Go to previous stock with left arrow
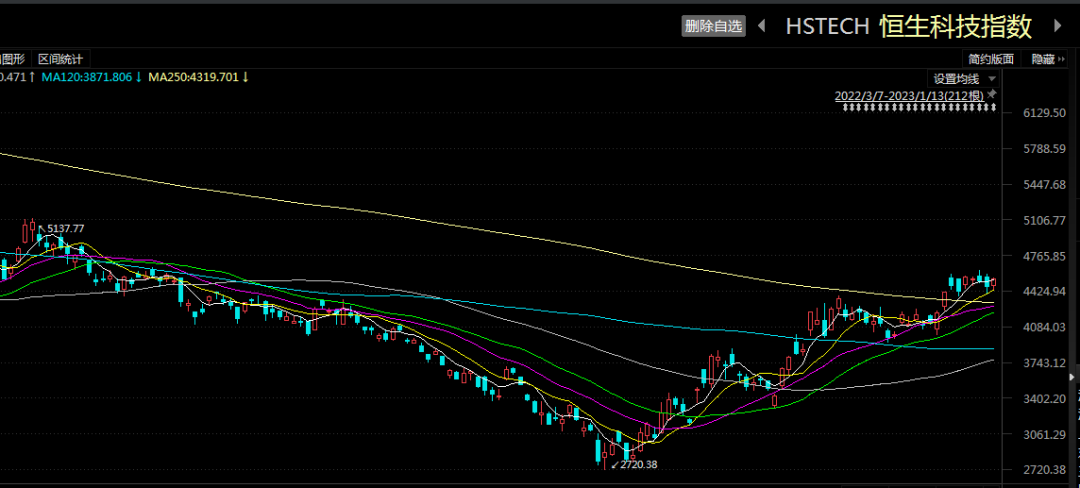 [x=762, y=26]
